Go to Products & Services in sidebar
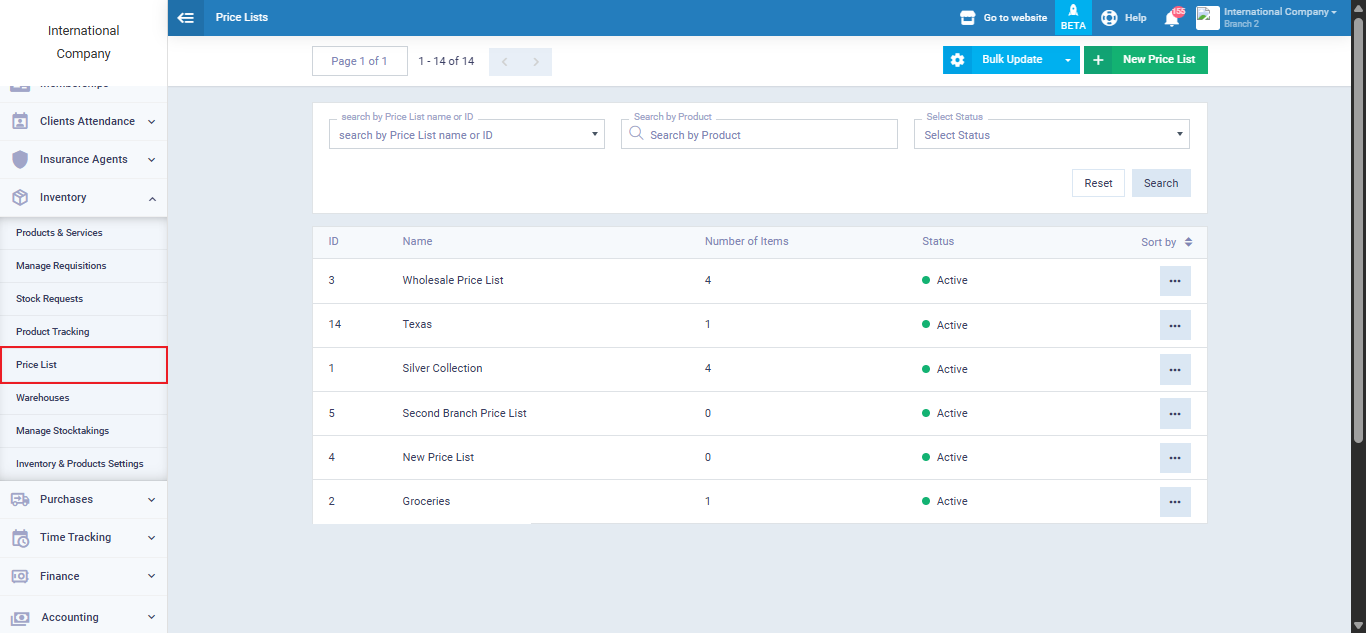Image resolution: width=1366 pixels, height=633 pixels. point(59,233)
